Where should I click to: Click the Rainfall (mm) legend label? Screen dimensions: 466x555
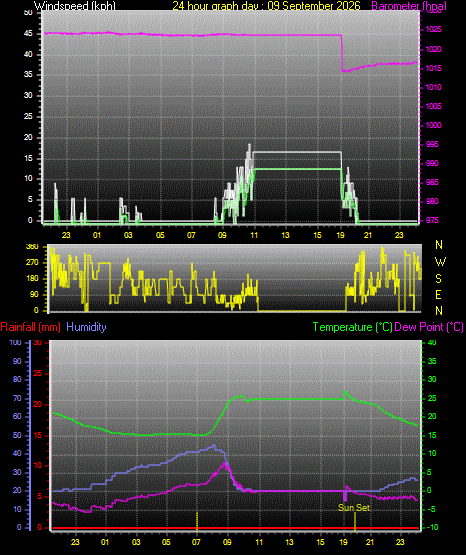(30, 327)
